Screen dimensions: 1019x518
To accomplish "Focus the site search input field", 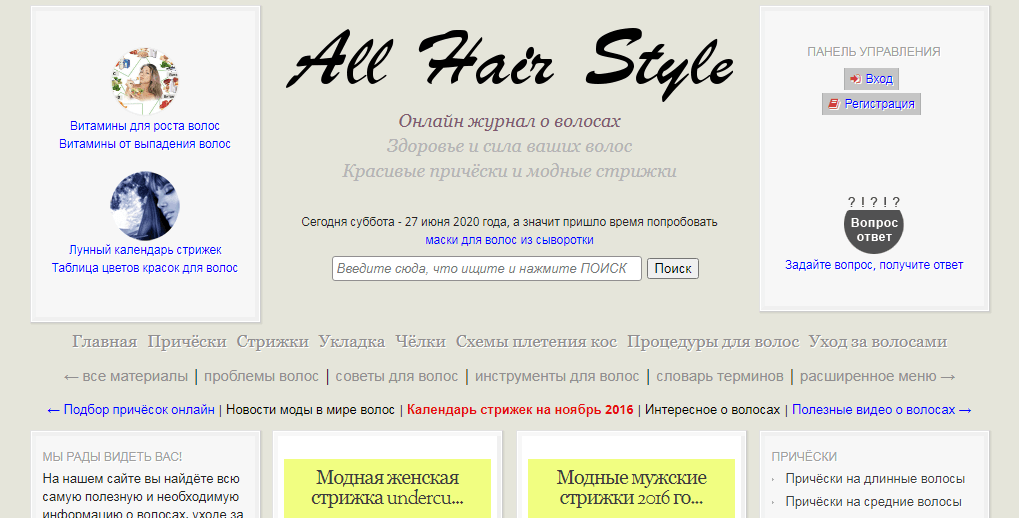I will [486, 269].
